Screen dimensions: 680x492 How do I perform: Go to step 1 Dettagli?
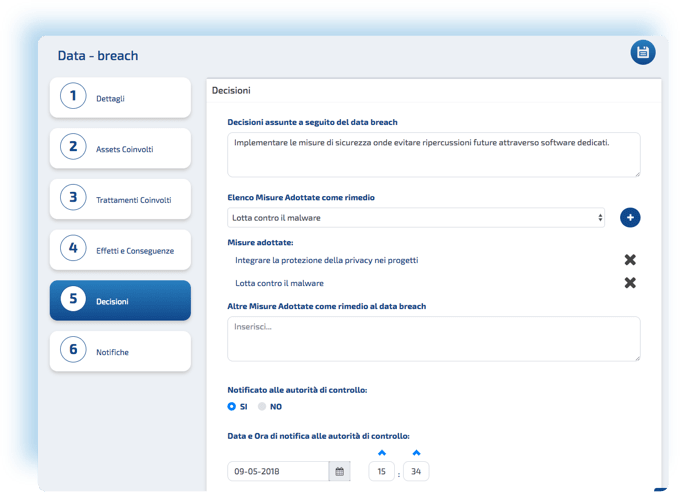click(120, 97)
